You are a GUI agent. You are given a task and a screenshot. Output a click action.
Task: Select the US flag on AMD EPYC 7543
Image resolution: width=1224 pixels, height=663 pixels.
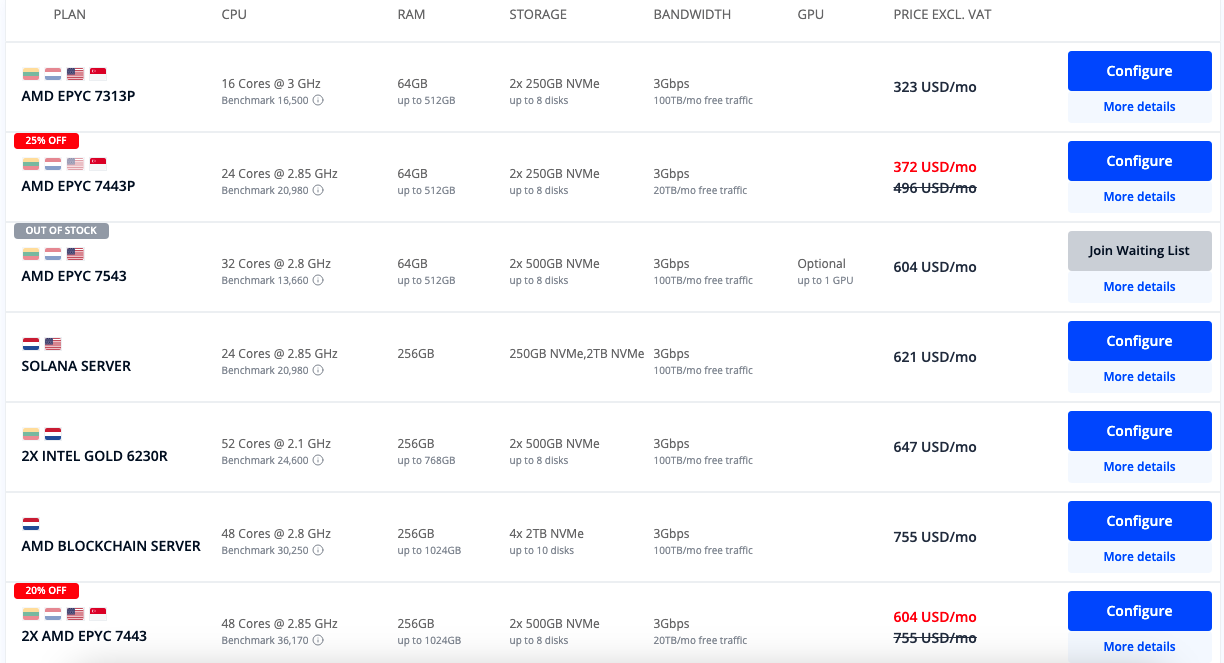74,253
